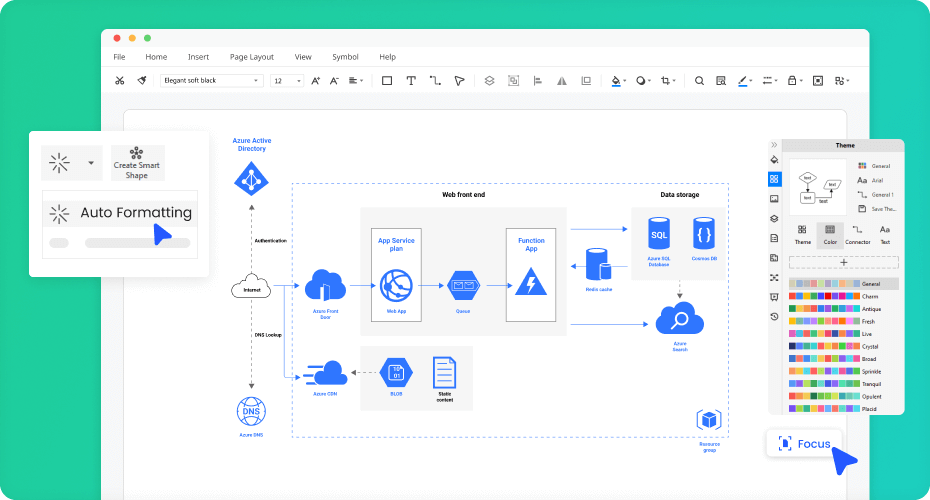Viewport: 930px width, 500px height.
Task: Open the Fill bucket icon in the side panel strip
Action: 774,160
